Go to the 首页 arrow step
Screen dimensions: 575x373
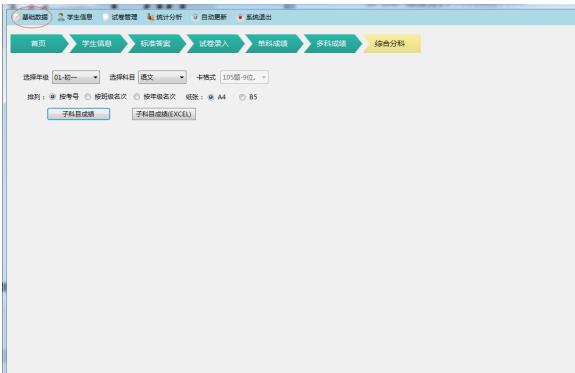coord(39,44)
